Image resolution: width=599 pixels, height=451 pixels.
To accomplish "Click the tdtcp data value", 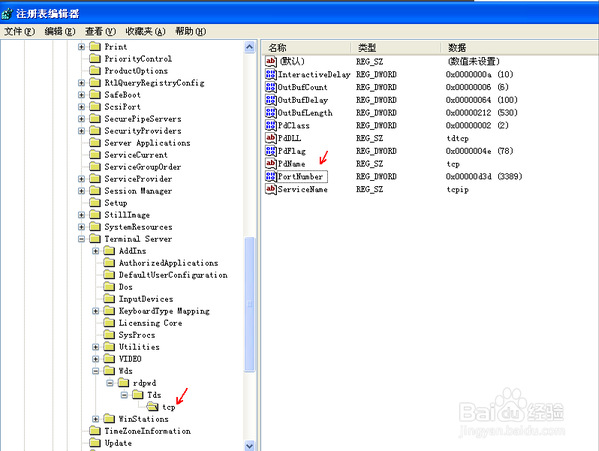I will (x=457, y=138).
